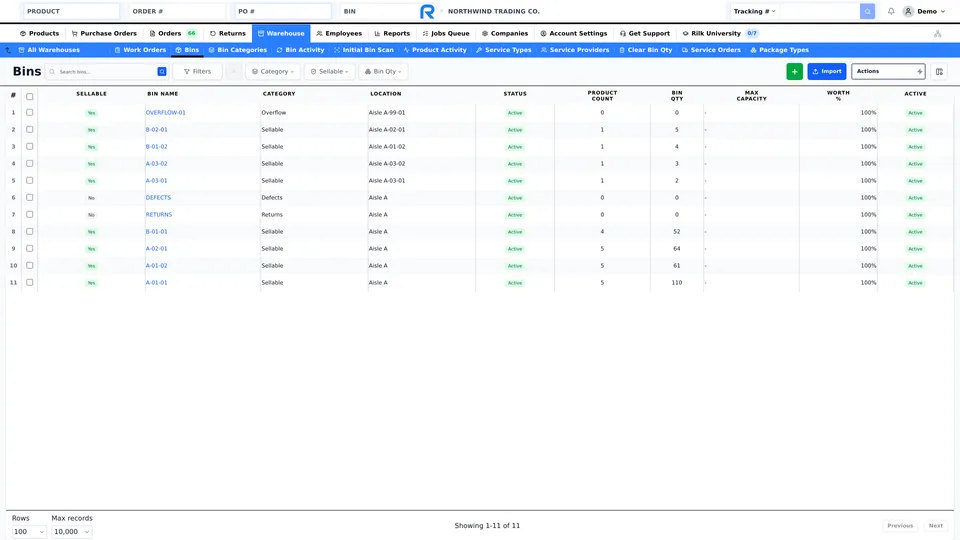Image resolution: width=960 pixels, height=540 pixels.
Task: Open Service Providers subtab
Action: click(x=575, y=50)
